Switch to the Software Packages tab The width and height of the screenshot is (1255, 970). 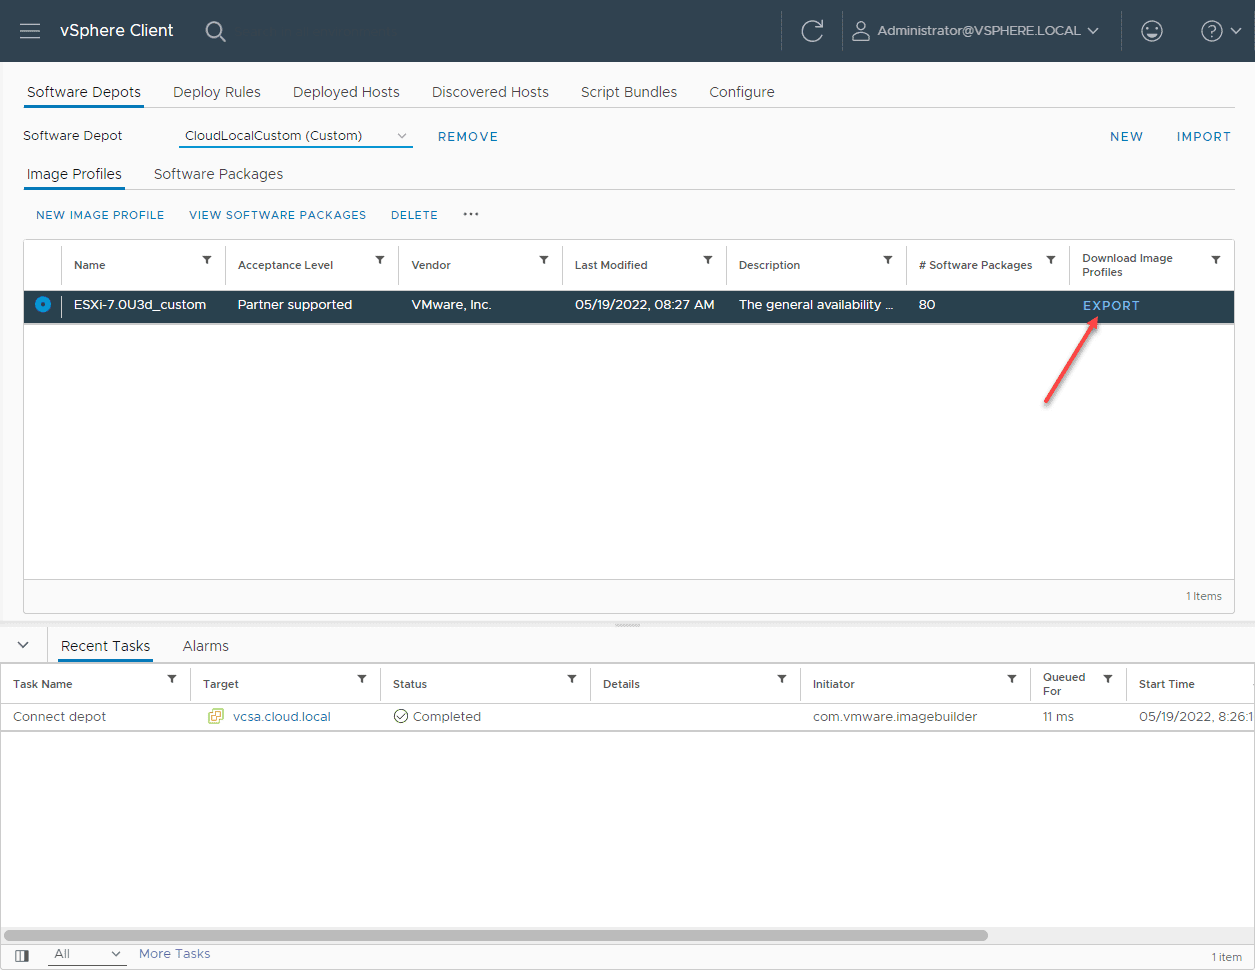(218, 174)
